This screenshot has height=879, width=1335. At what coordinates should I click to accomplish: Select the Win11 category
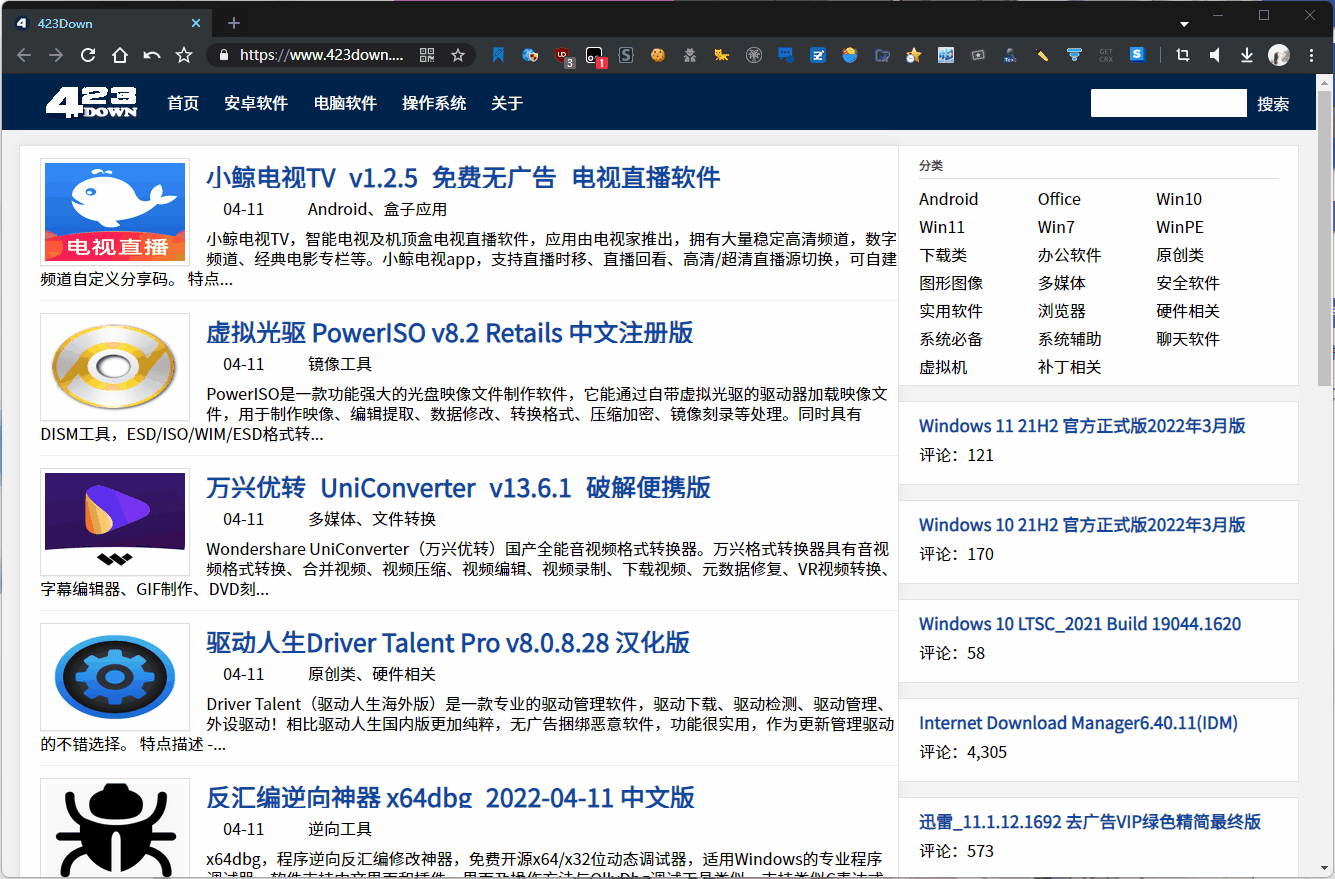(942, 227)
